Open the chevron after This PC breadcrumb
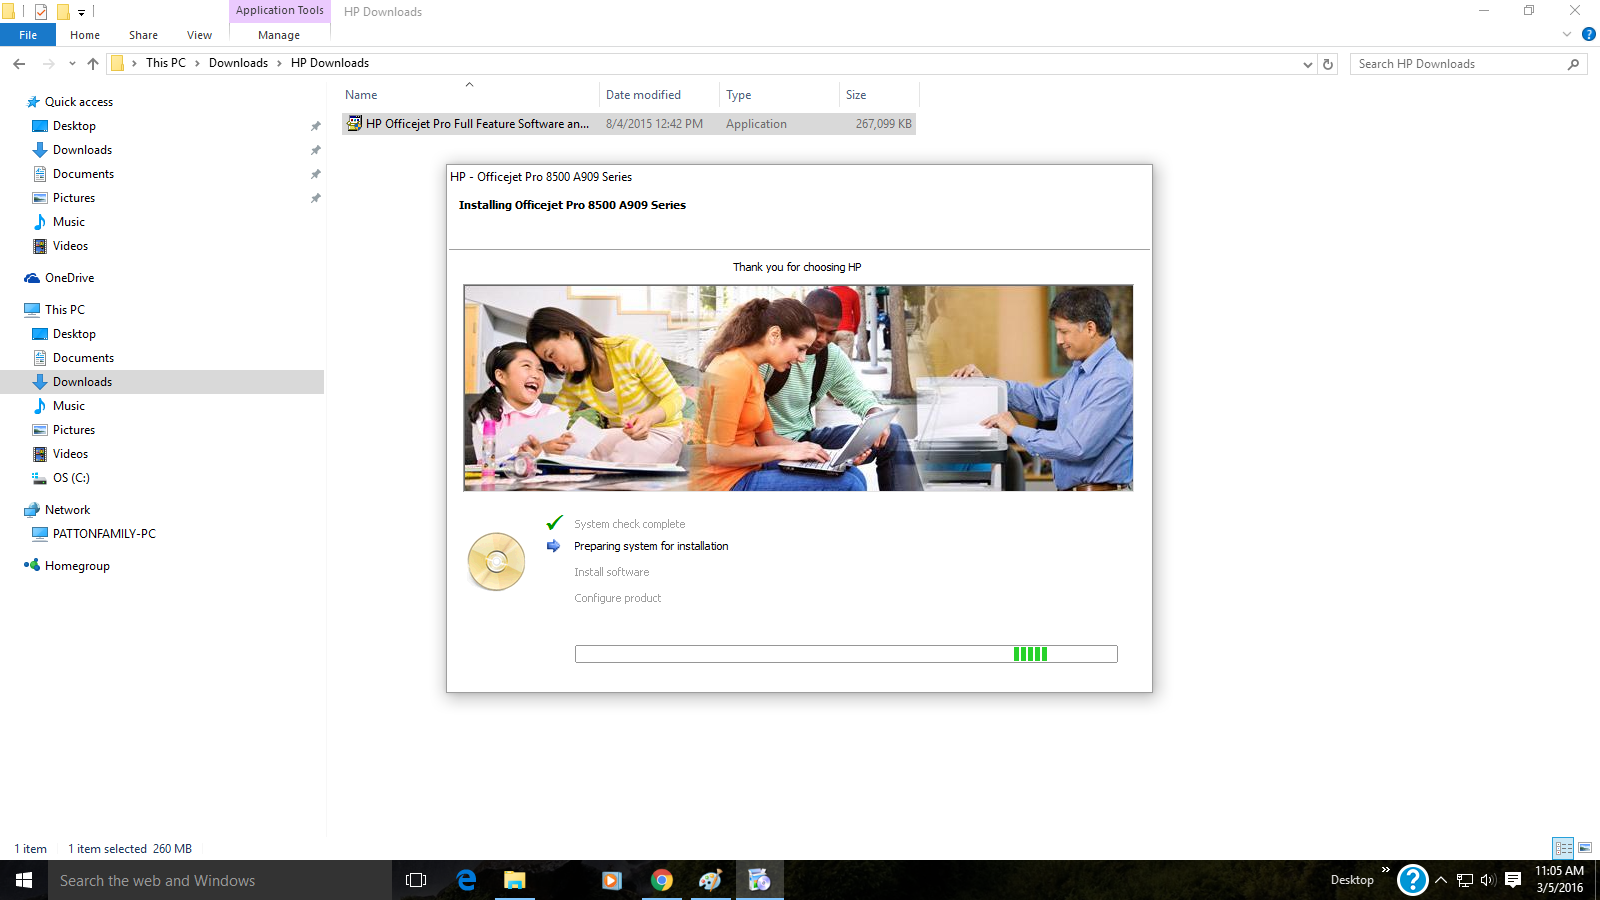The image size is (1600, 900). (197, 63)
